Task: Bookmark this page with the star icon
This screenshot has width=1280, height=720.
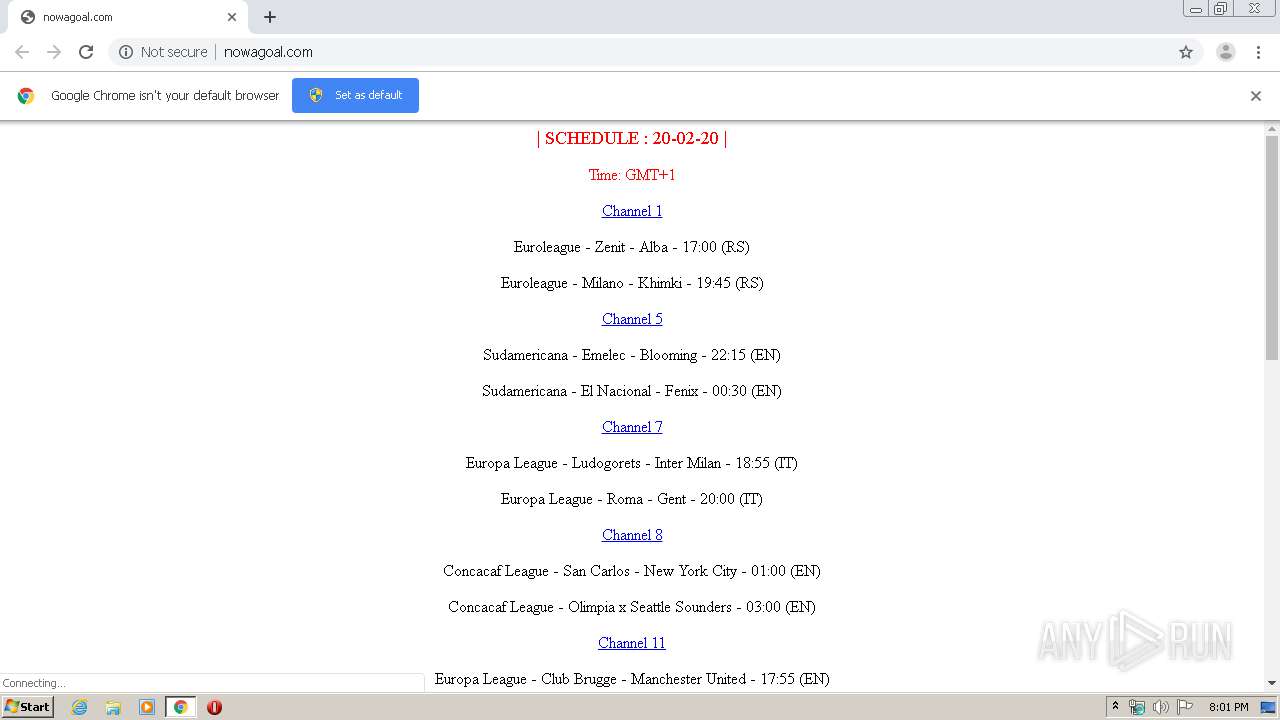Action: pyautogui.click(x=1186, y=52)
